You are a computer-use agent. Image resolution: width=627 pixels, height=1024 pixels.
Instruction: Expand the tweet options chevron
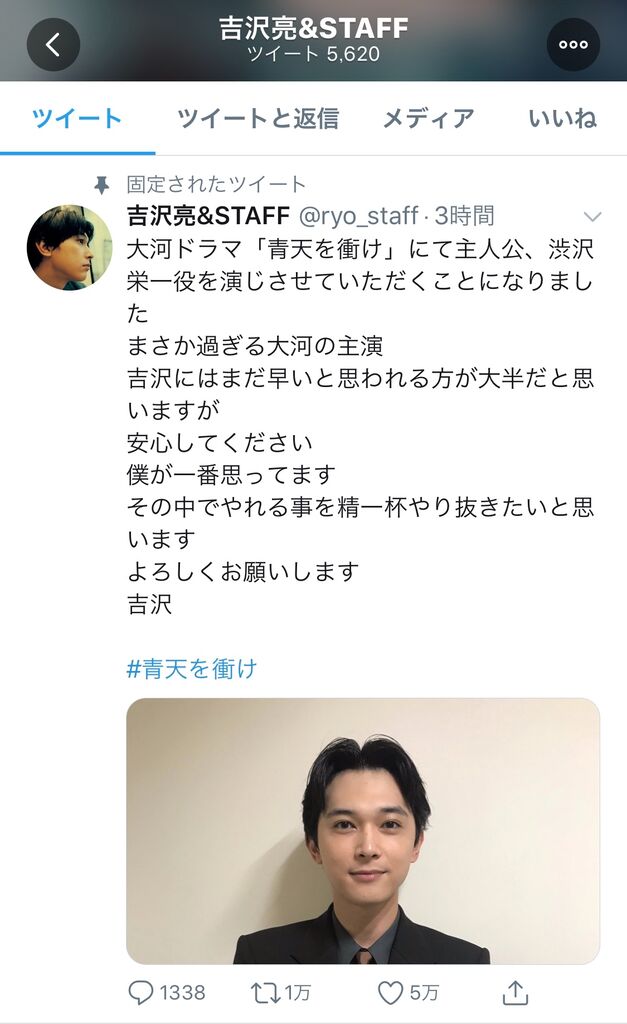592,216
